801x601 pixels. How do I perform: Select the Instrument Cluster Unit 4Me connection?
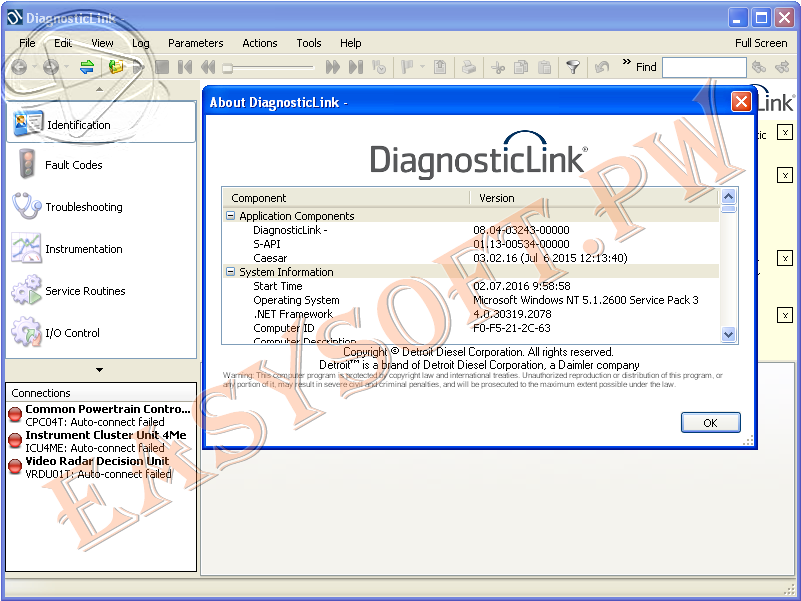(x=100, y=441)
